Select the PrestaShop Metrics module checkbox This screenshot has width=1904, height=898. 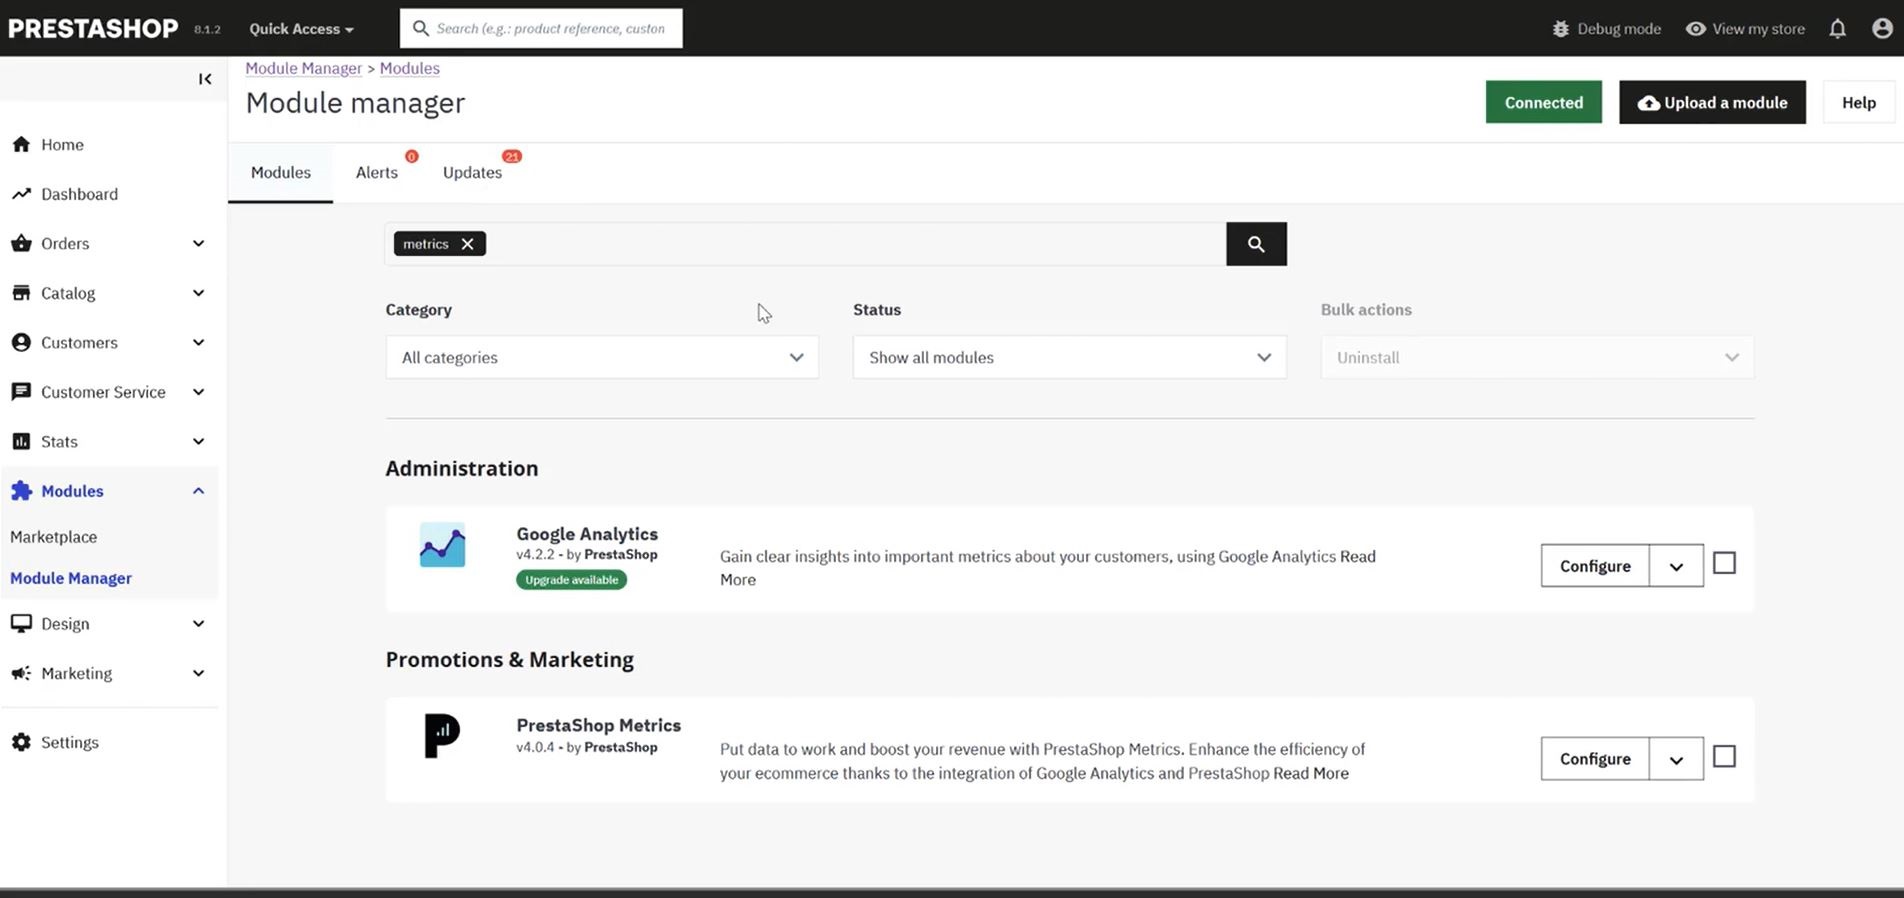pyautogui.click(x=1724, y=756)
